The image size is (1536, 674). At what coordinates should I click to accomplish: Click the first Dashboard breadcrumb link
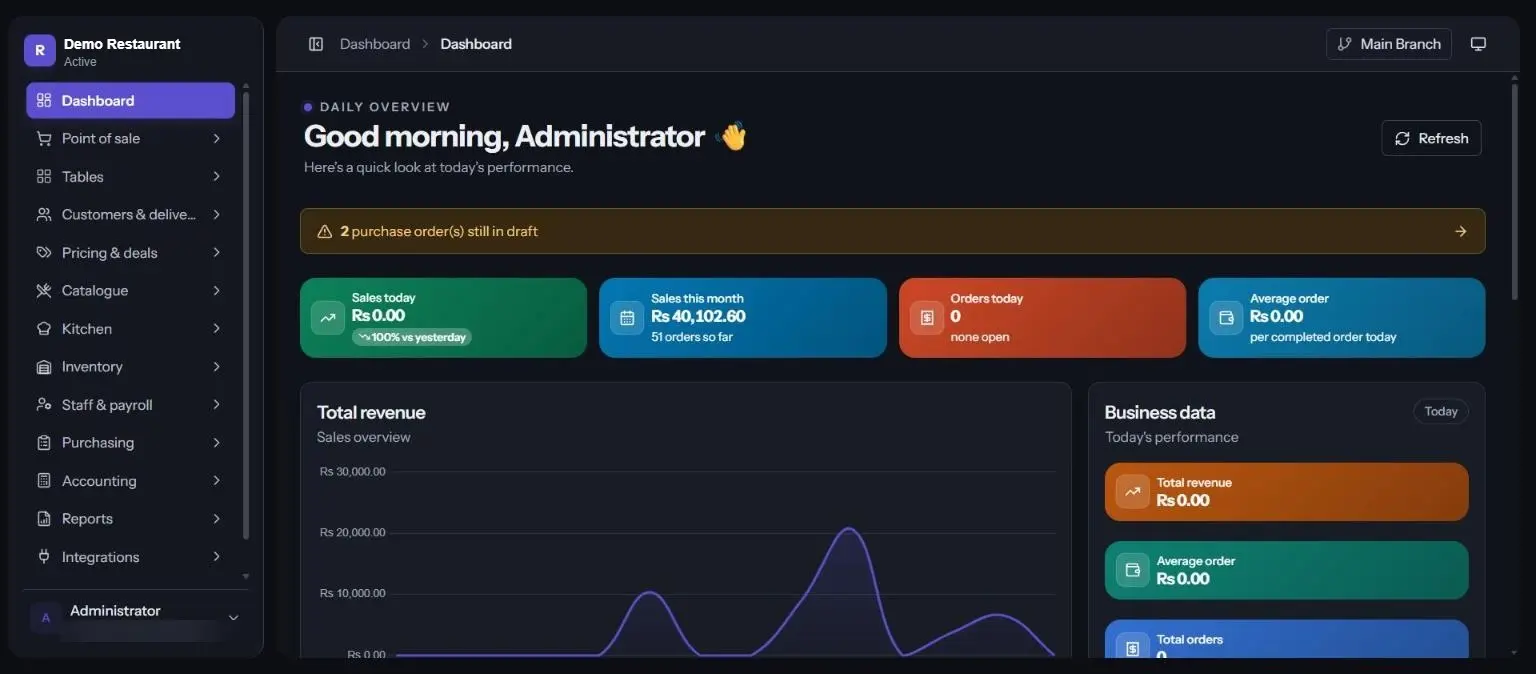click(x=375, y=44)
